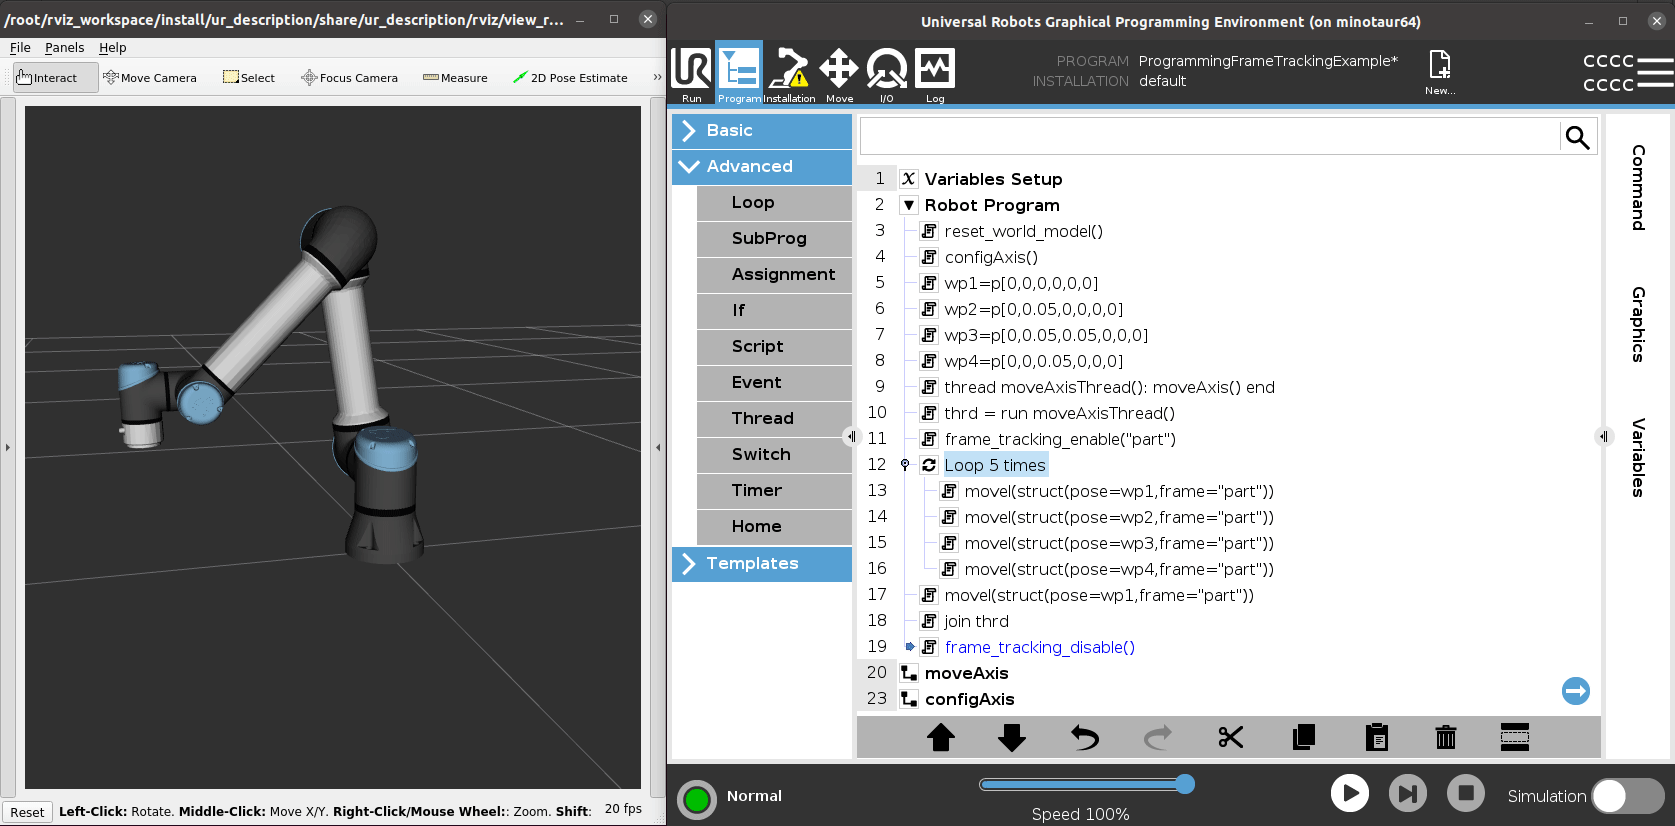Click the Reset button in RViz

click(x=27, y=812)
